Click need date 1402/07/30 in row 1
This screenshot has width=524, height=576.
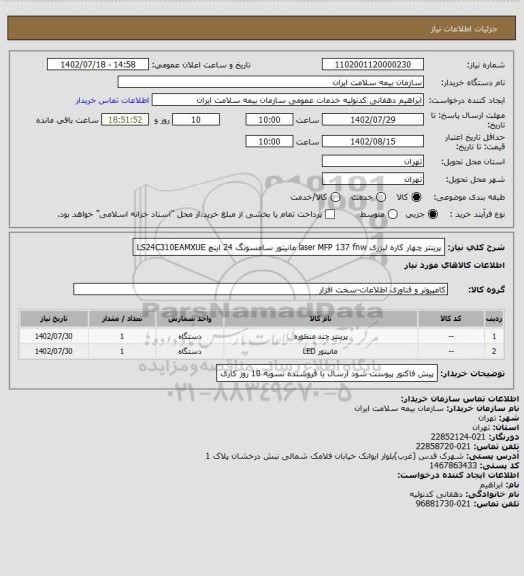click(x=54, y=336)
